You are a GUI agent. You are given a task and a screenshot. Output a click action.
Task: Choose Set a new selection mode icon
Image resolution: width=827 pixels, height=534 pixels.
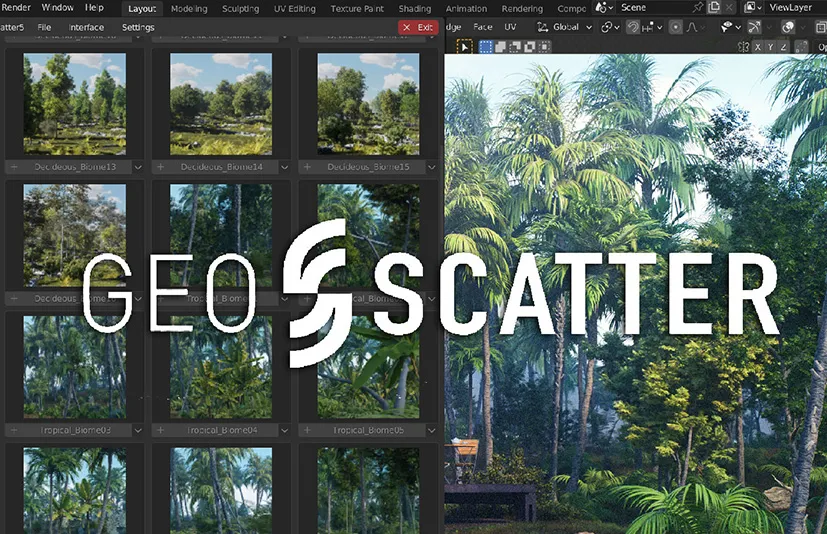(x=486, y=47)
